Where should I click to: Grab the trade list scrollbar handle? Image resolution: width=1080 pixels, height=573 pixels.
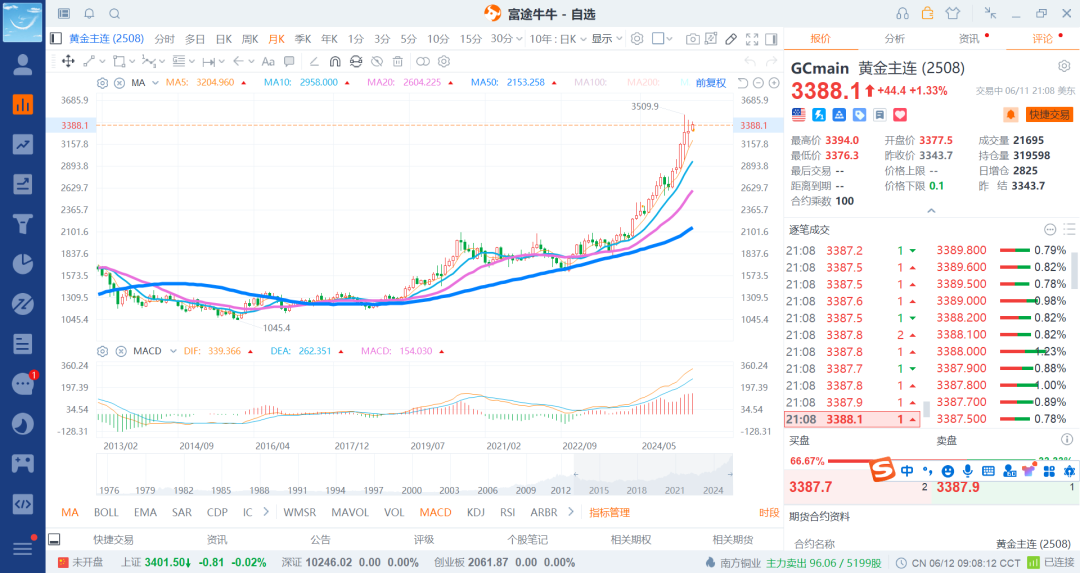(927, 410)
